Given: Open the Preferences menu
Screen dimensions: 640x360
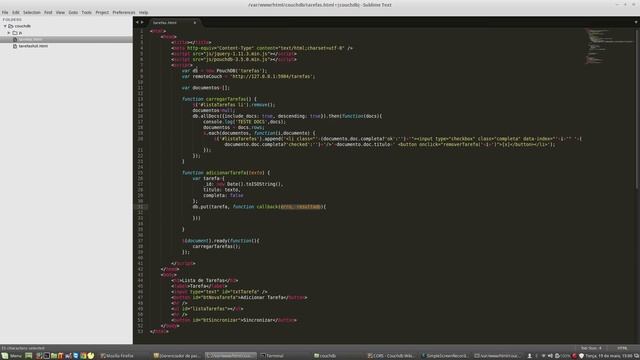Looking at the screenshot, I should click(124, 12).
